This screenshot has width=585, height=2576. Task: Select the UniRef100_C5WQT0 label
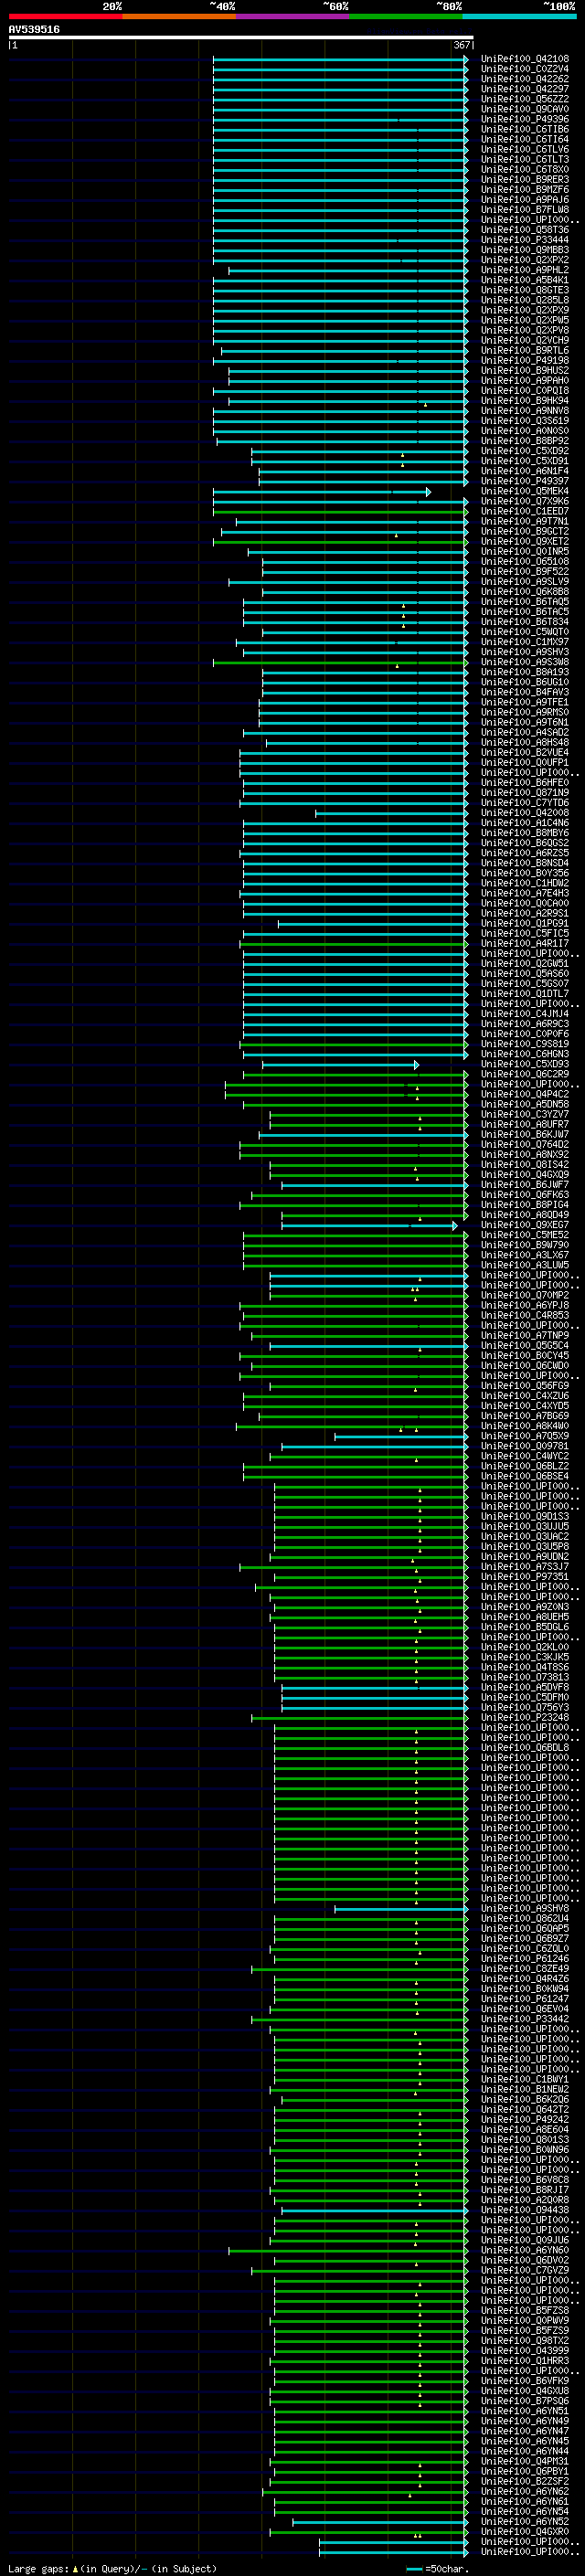click(525, 632)
